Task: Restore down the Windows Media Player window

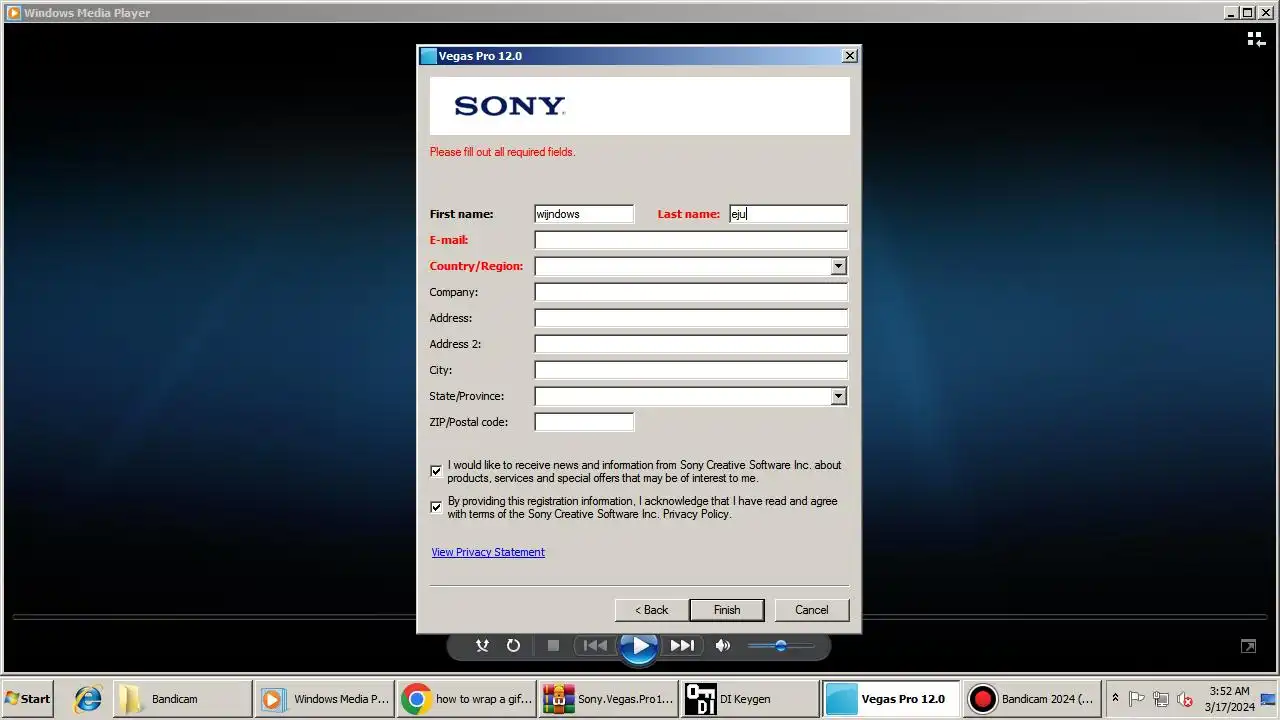Action: (x=1247, y=13)
